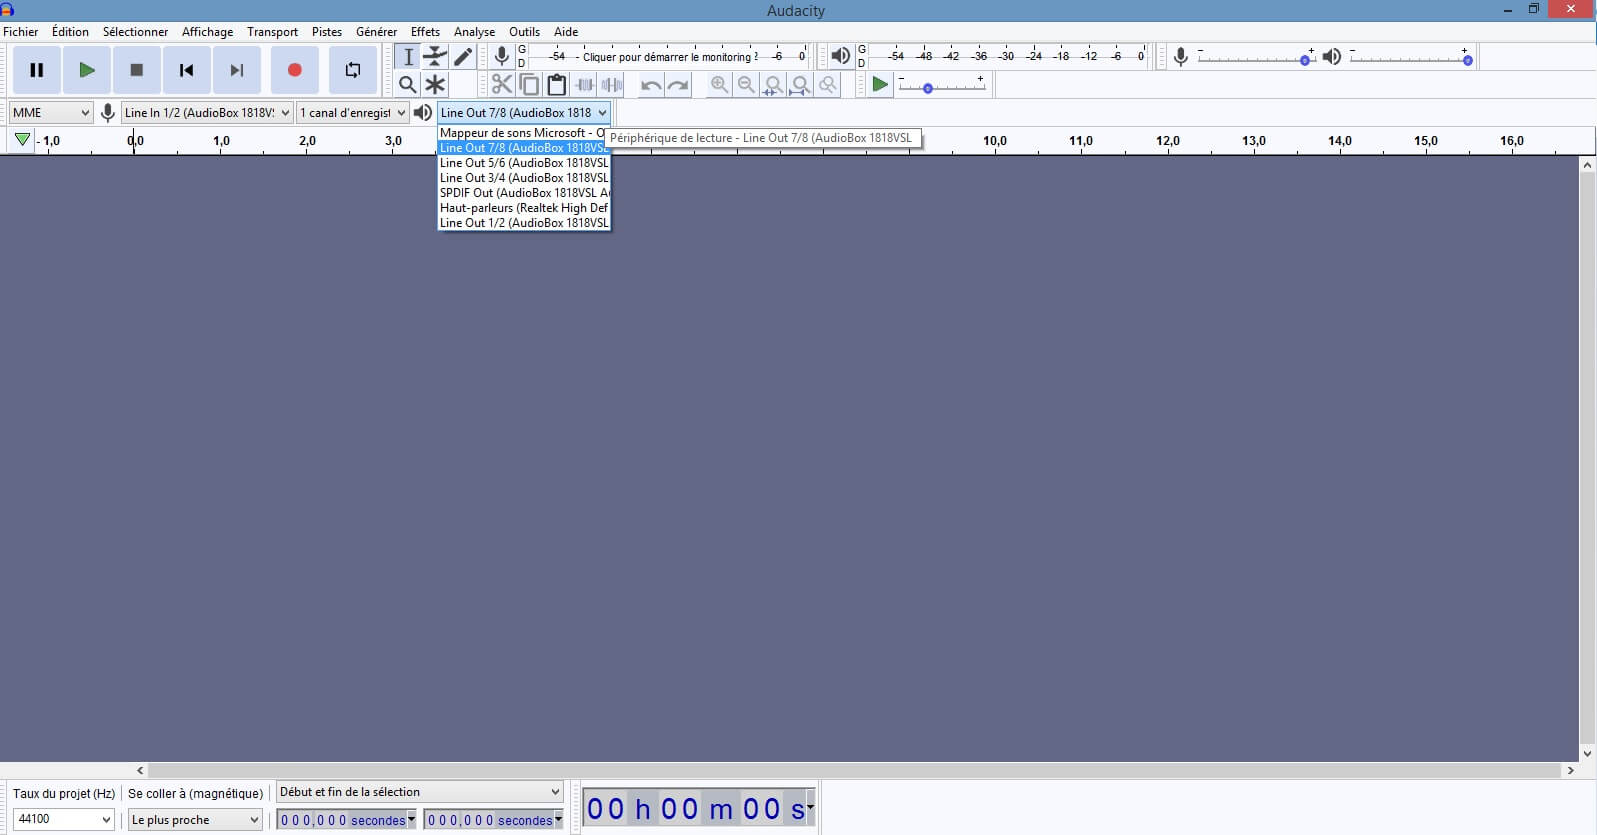Click the Zoom Out magnifier icon
1597x835 pixels.
[x=746, y=85]
